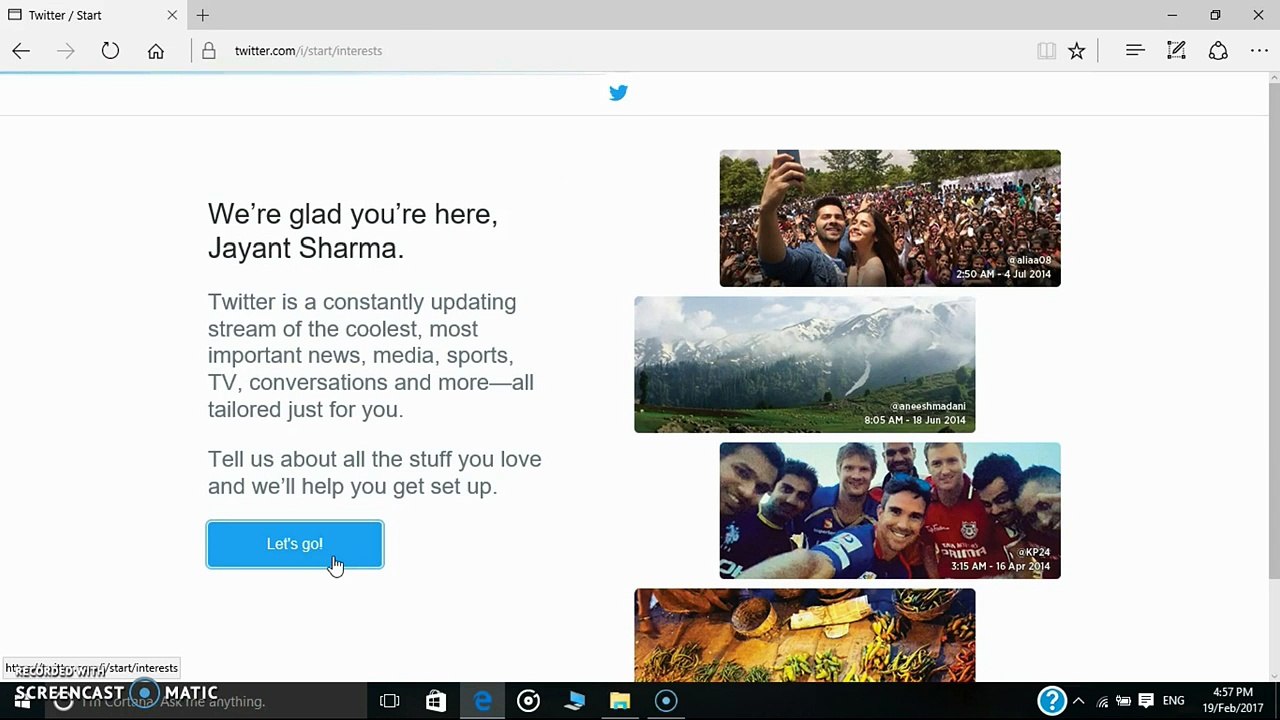Click the Let's go! button

pyautogui.click(x=295, y=544)
